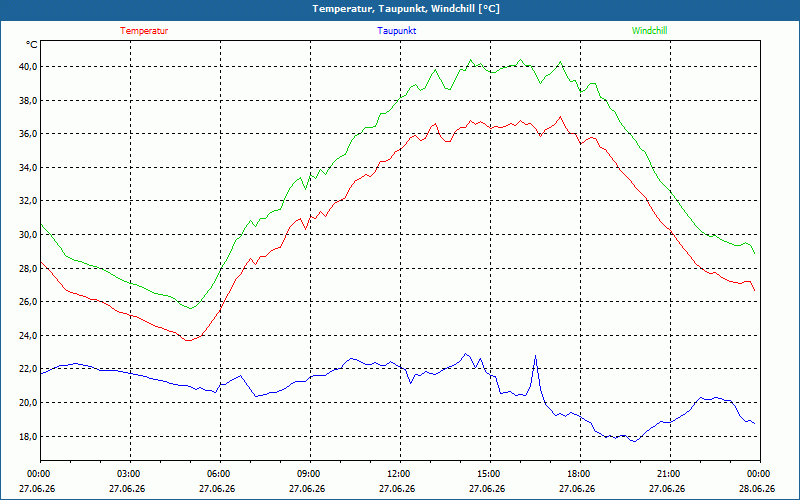Click the green Windchill peak near 16:00
Viewport: 800px width, 500px height.
pyautogui.click(x=520, y=60)
